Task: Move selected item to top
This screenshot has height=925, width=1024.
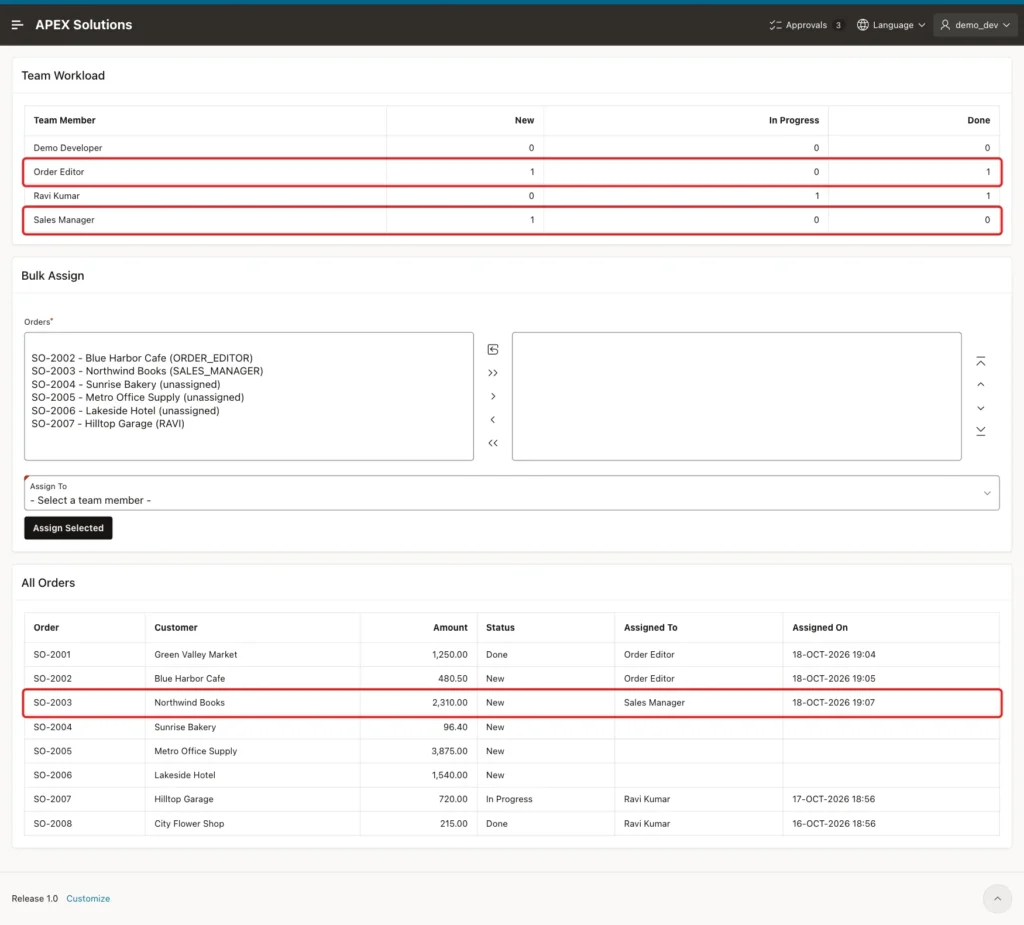Action: click(x=981, y=361)
